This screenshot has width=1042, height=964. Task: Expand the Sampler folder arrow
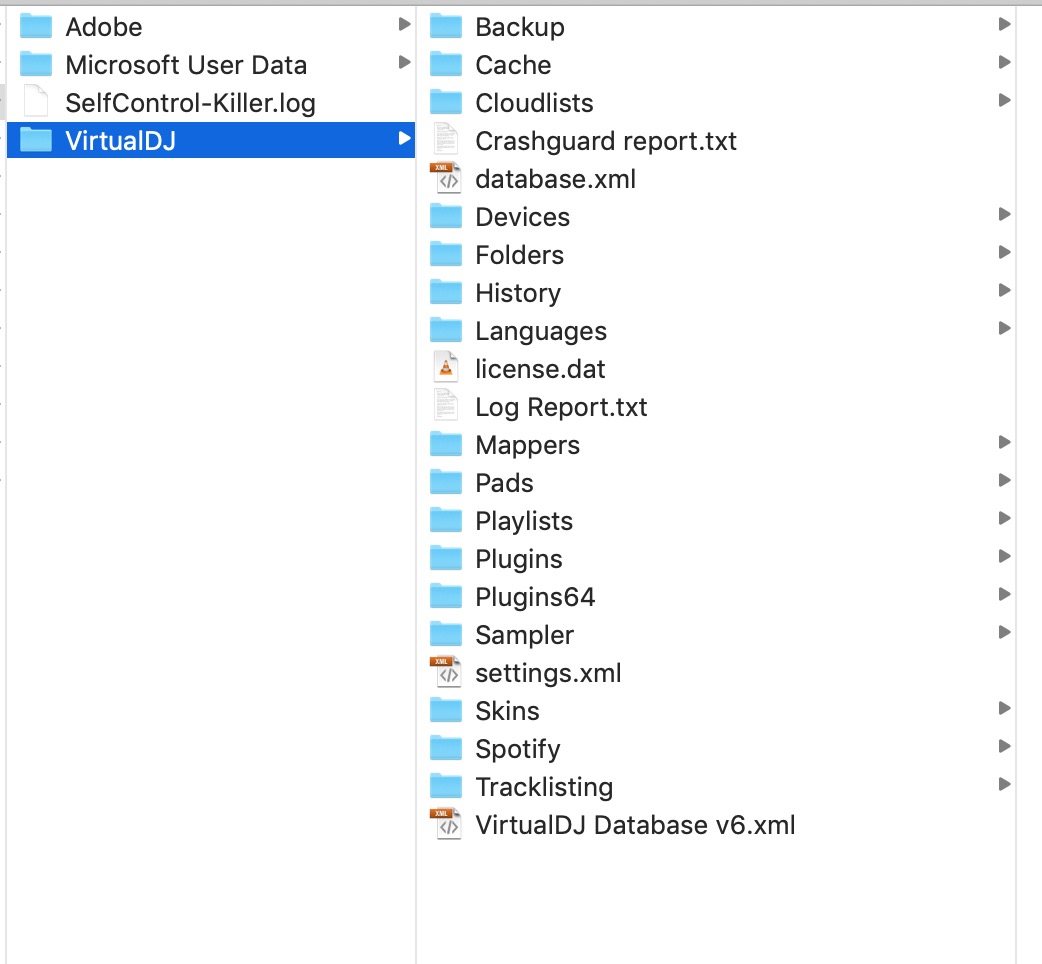1005,632
